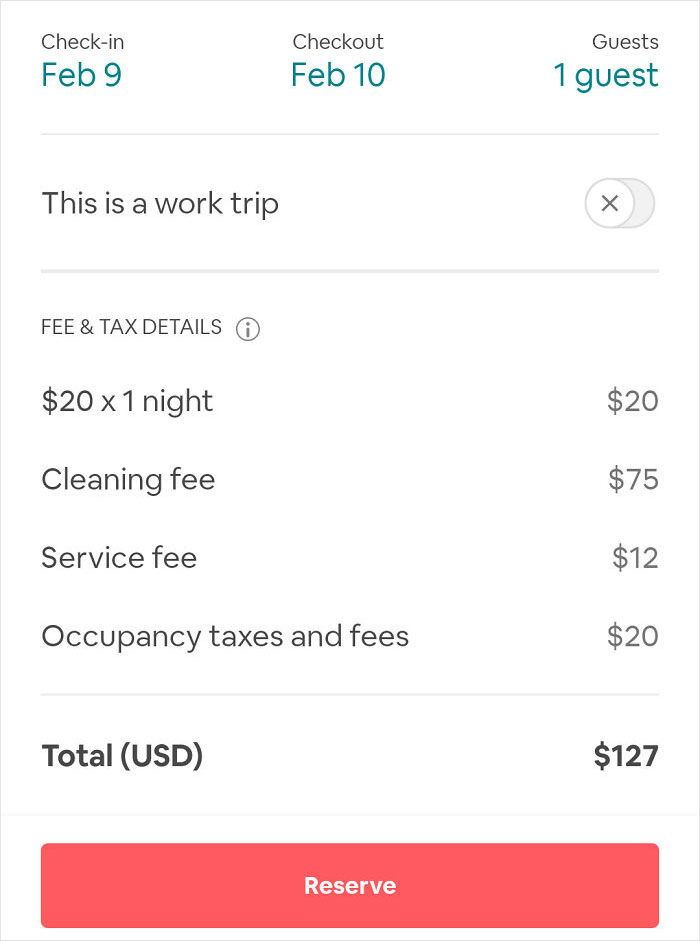Image resolution: width=700 pixels, height=941 pixels.
Task: Toggle 'This is a work trip' off-switch
Action: click(619, 203)
